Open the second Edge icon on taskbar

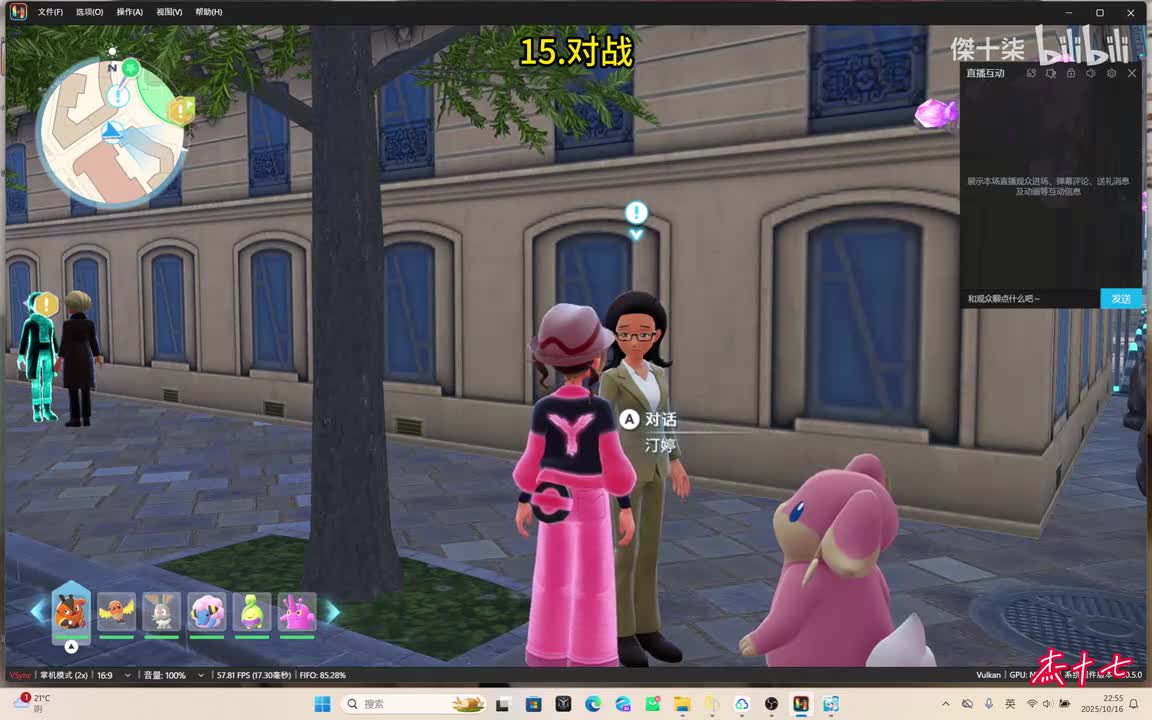(x=623, y=705)
